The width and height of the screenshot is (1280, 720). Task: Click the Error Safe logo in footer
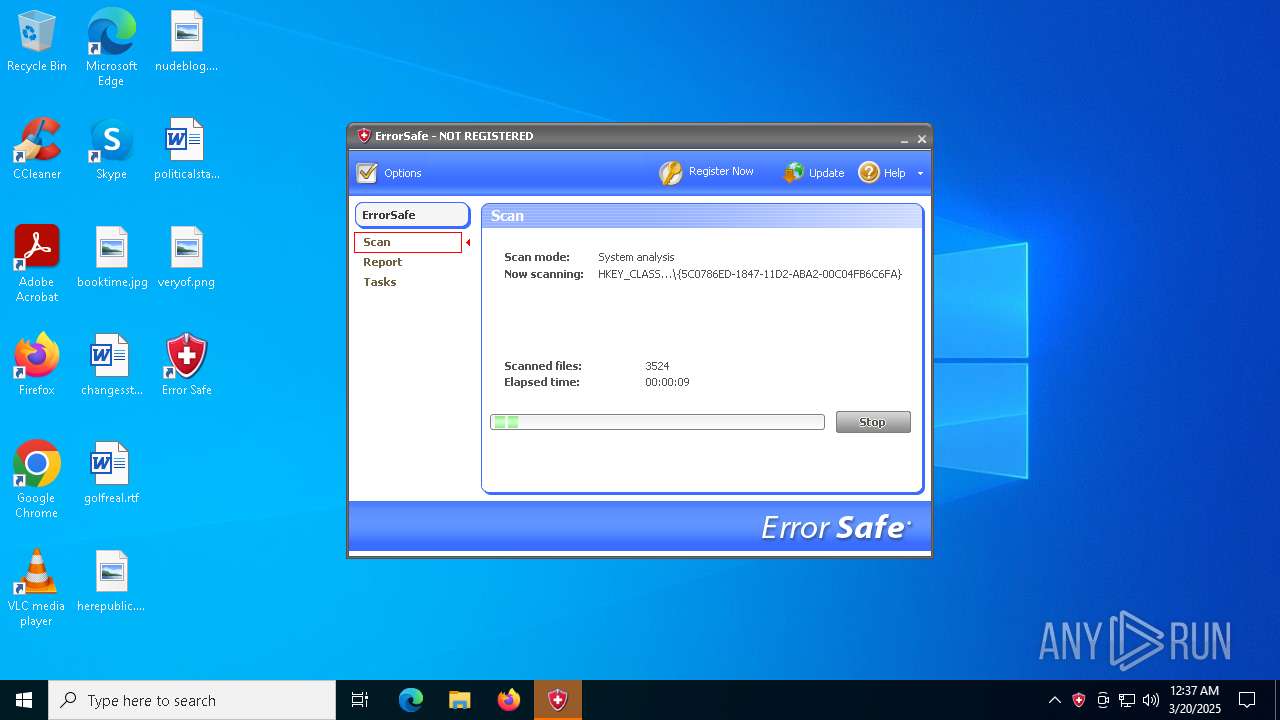pyautogui.click(x=836, y=527)
